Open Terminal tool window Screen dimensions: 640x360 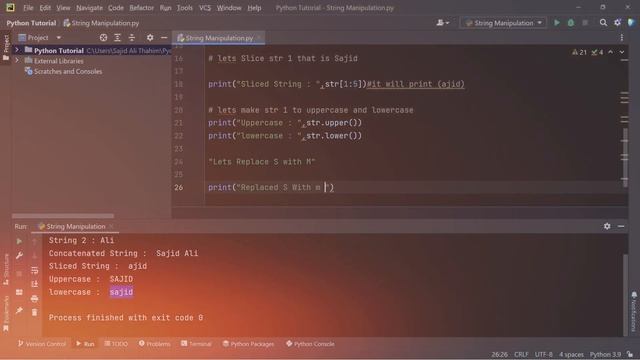pos(196,344)
